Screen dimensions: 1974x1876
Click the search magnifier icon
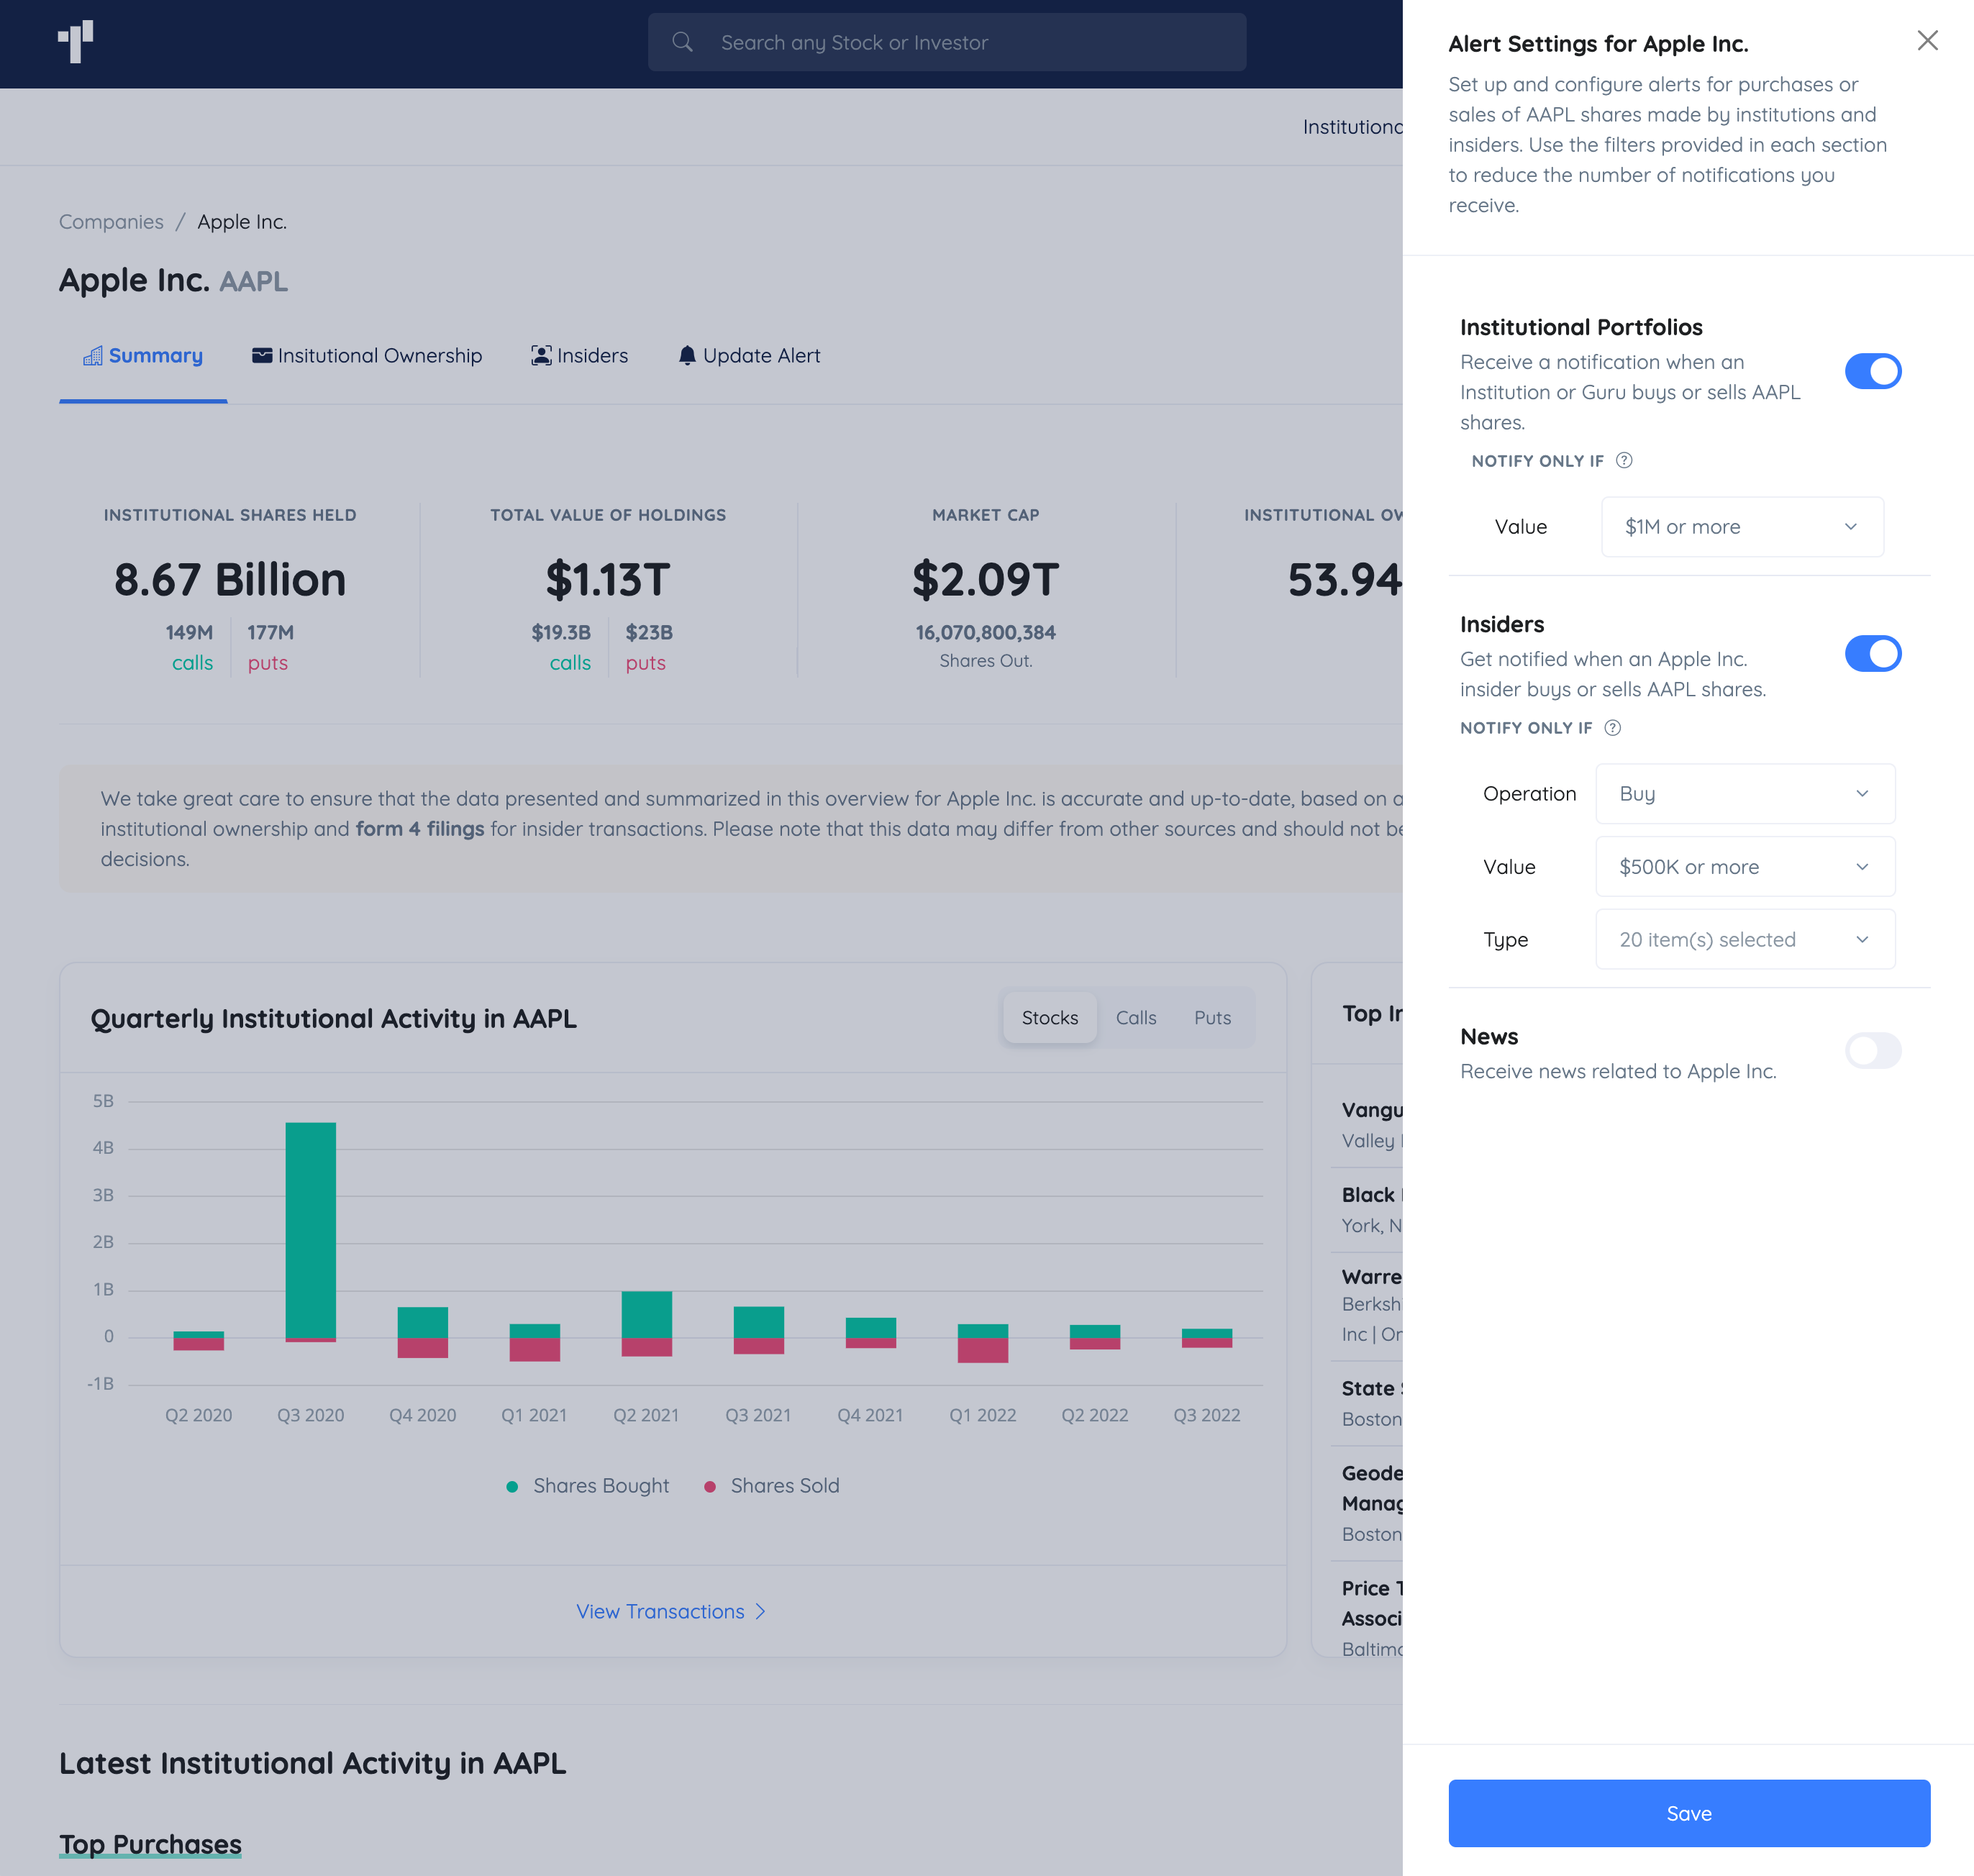coord(682,42)
